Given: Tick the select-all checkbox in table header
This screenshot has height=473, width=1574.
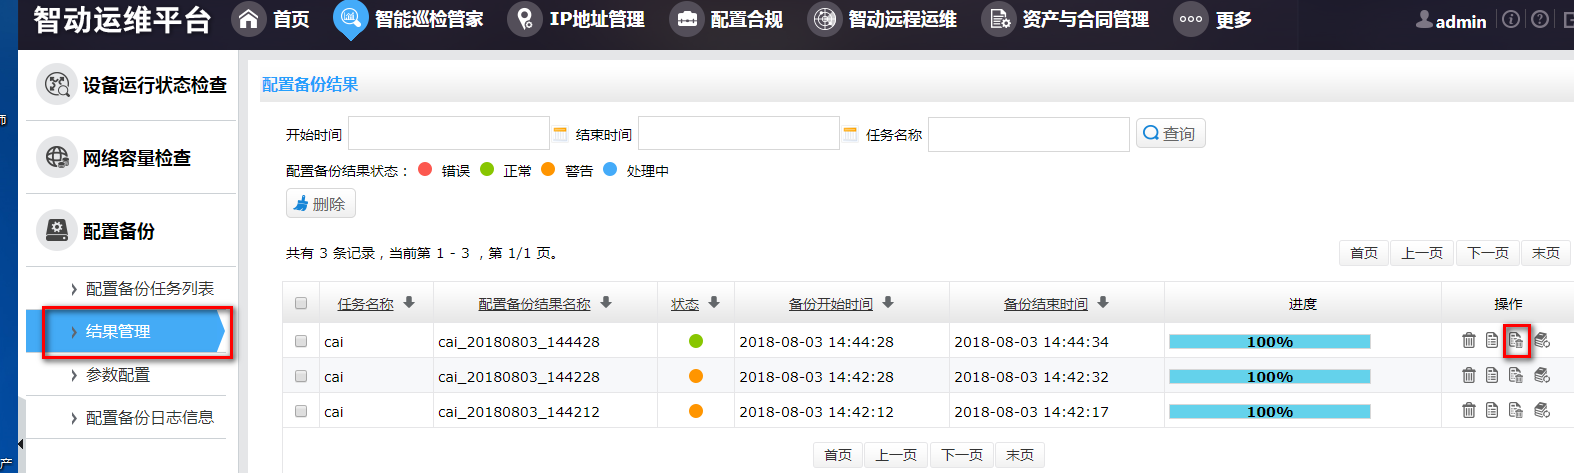Looking at the screenshot, I should tap(301, 303).
